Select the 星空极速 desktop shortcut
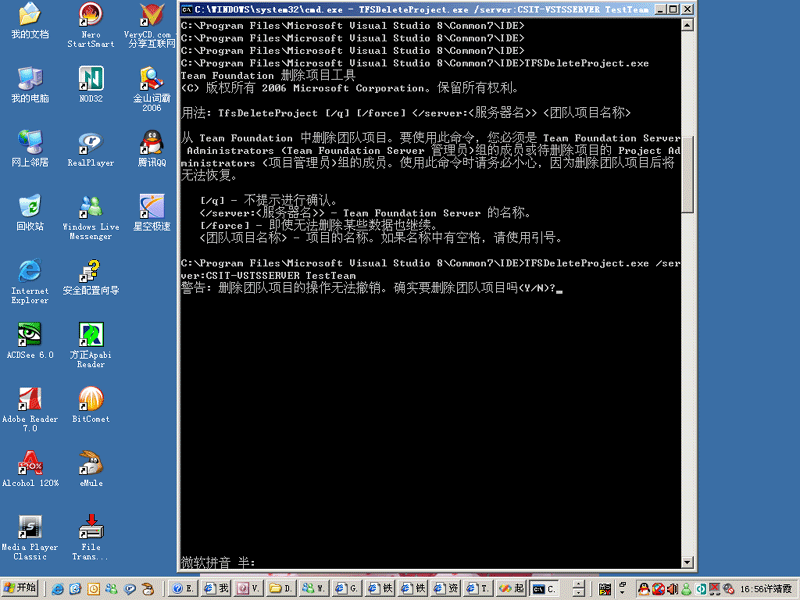This screenshot has height=600, width=800. [152, 213]
